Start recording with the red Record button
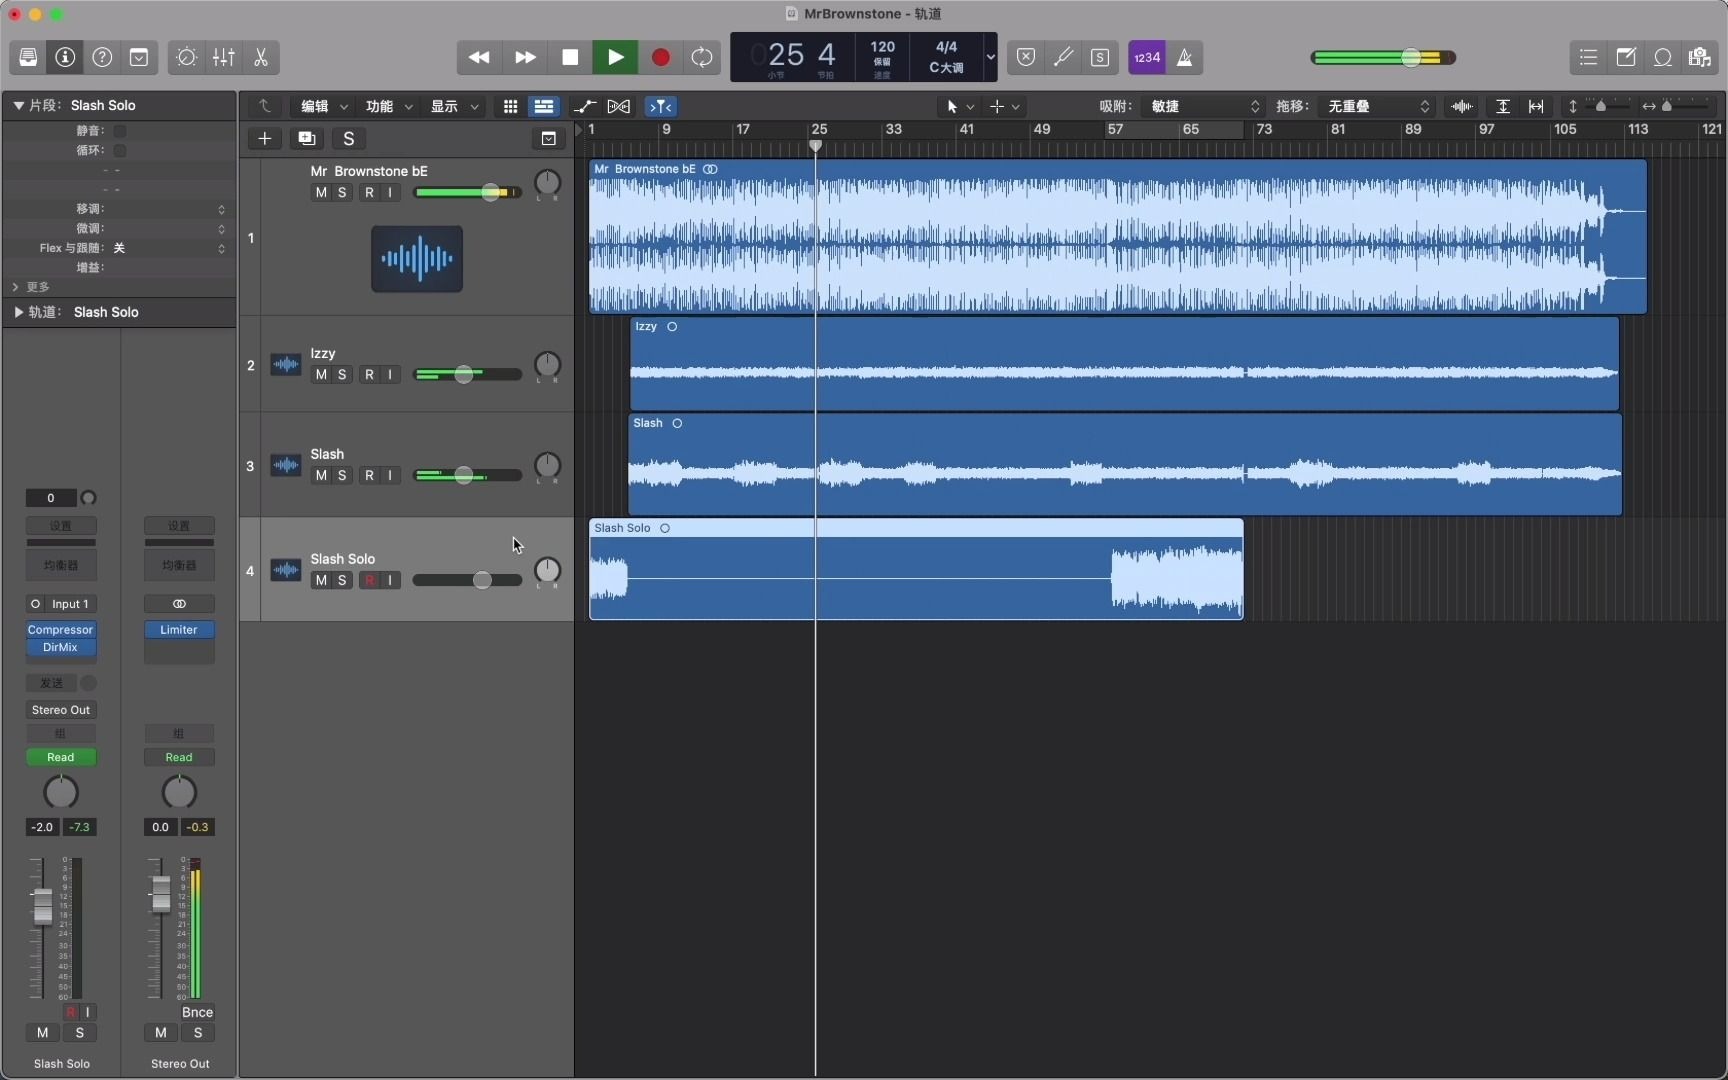 click(x=660, y=57)
